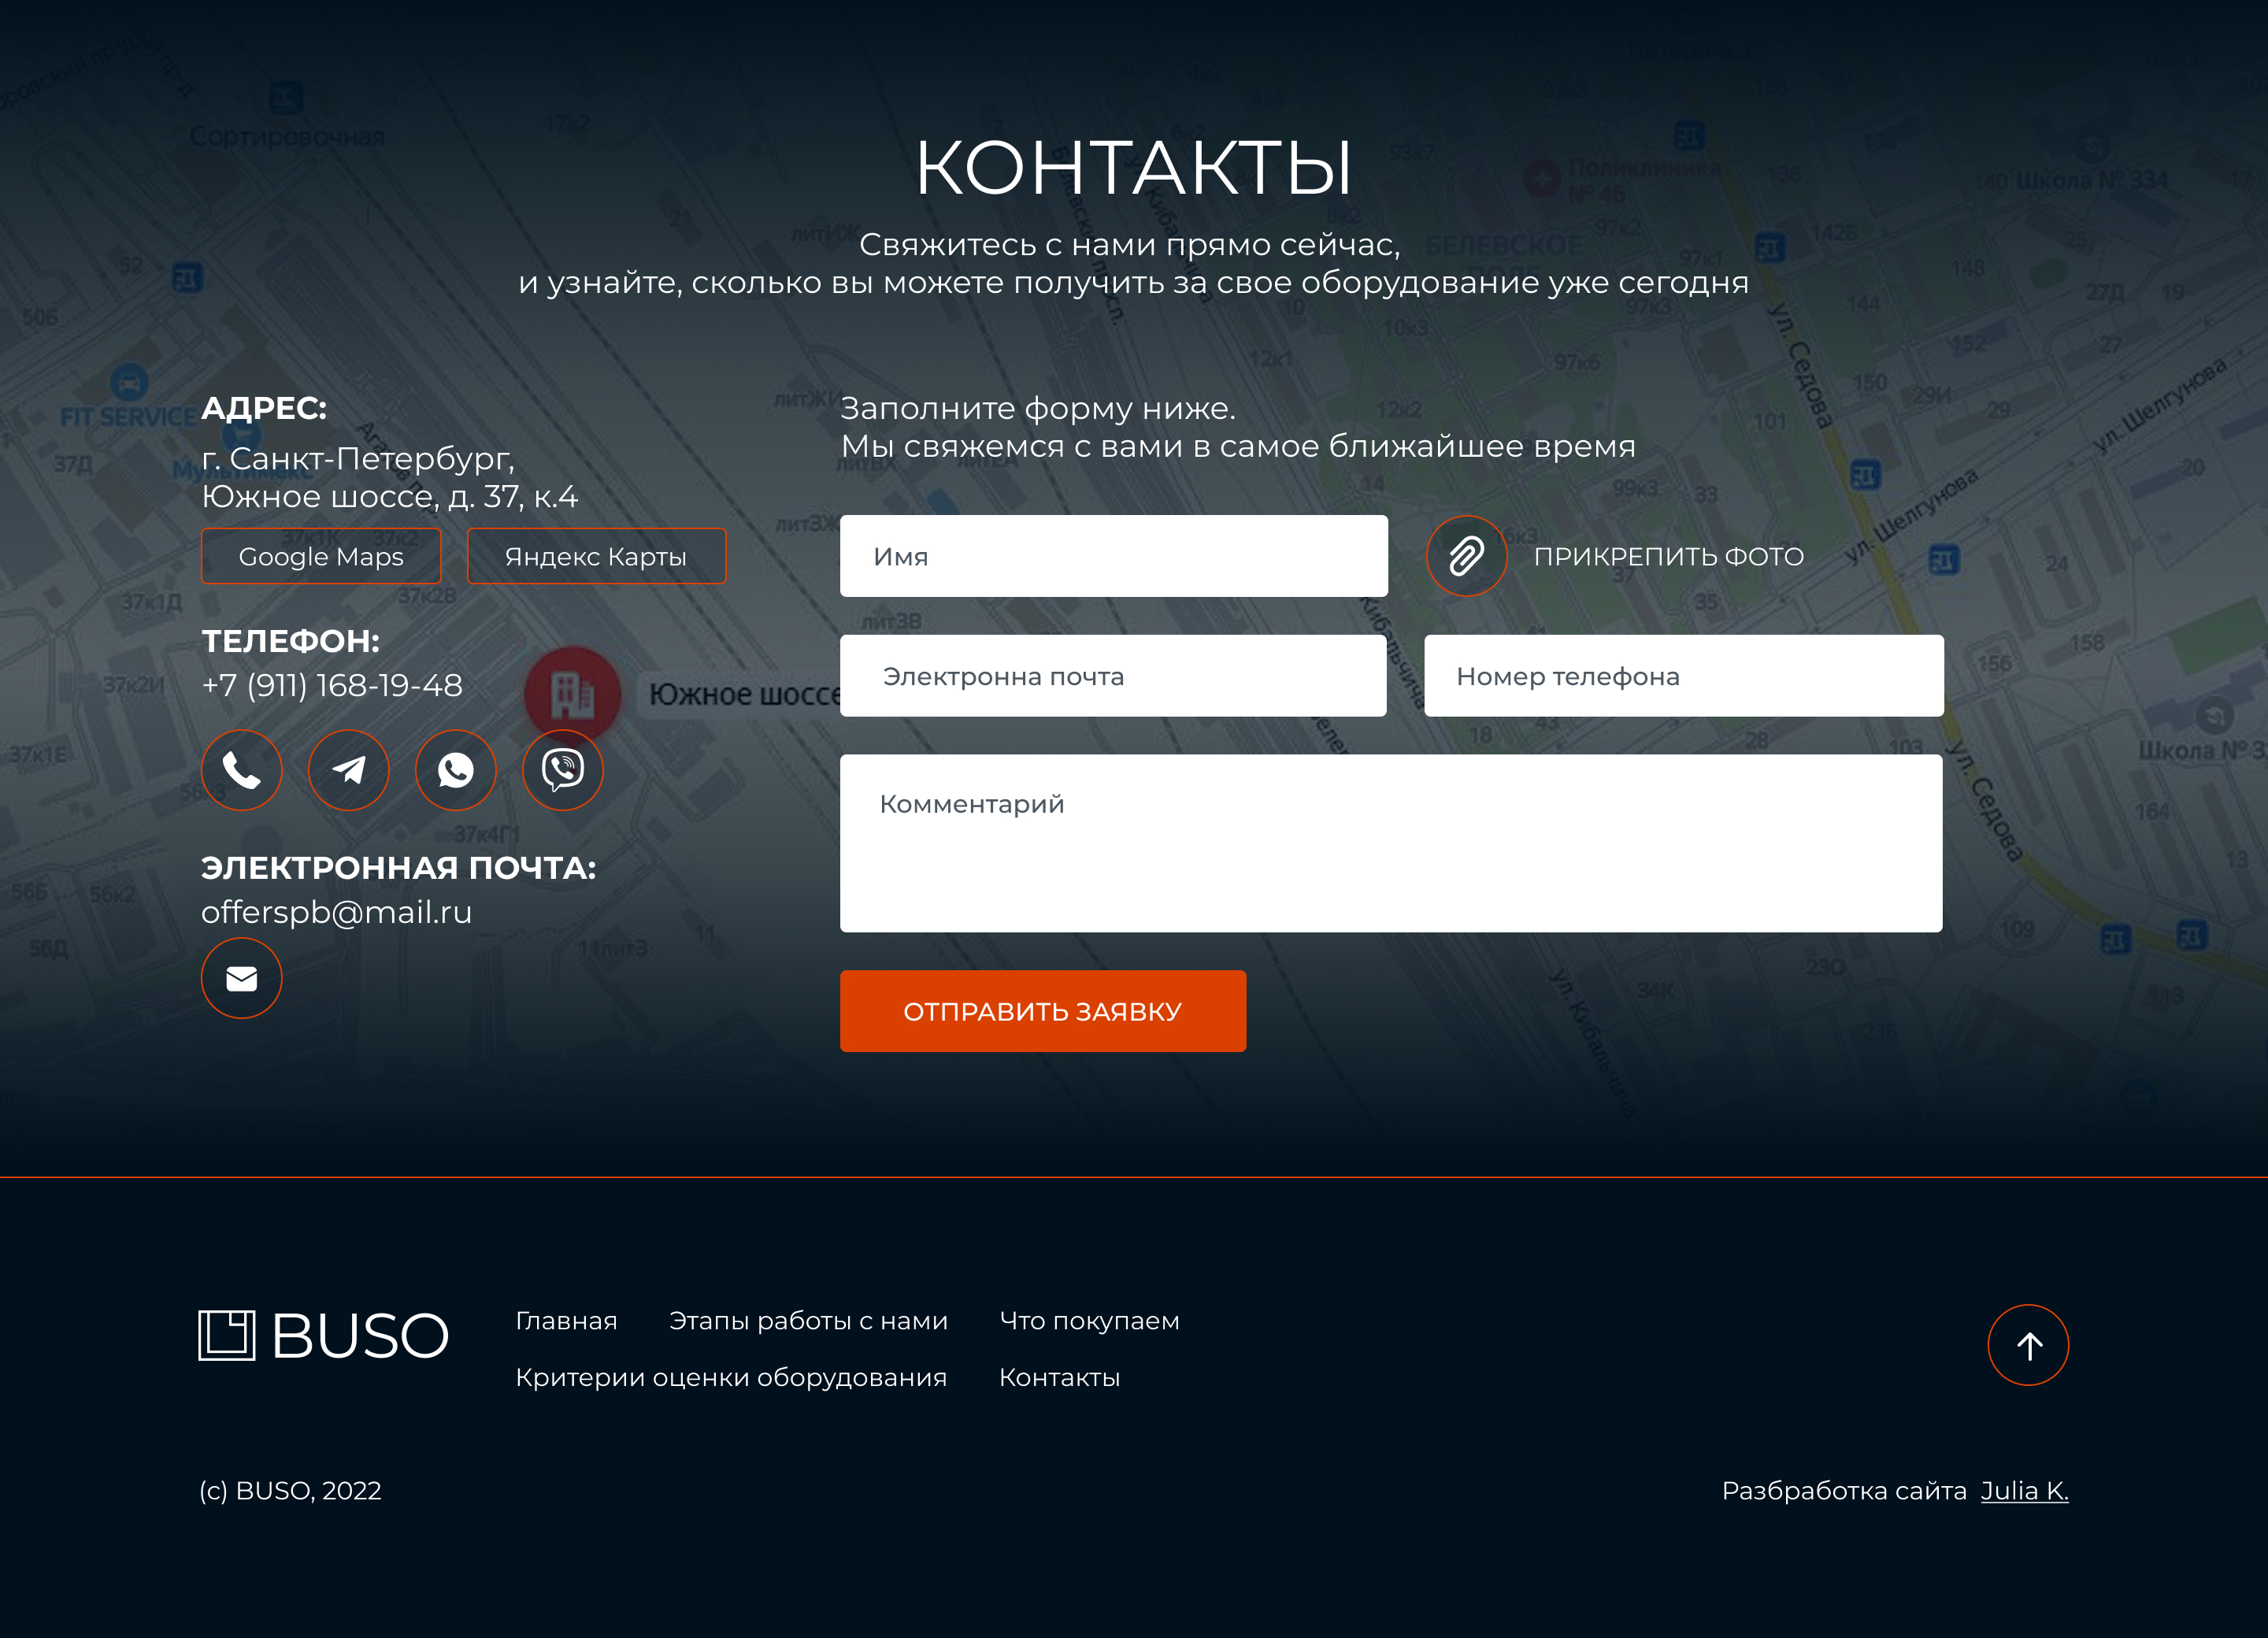Click the scroll-to-top arrow icon
Screen dimensions: 2268x1638
[2028, 1345]
